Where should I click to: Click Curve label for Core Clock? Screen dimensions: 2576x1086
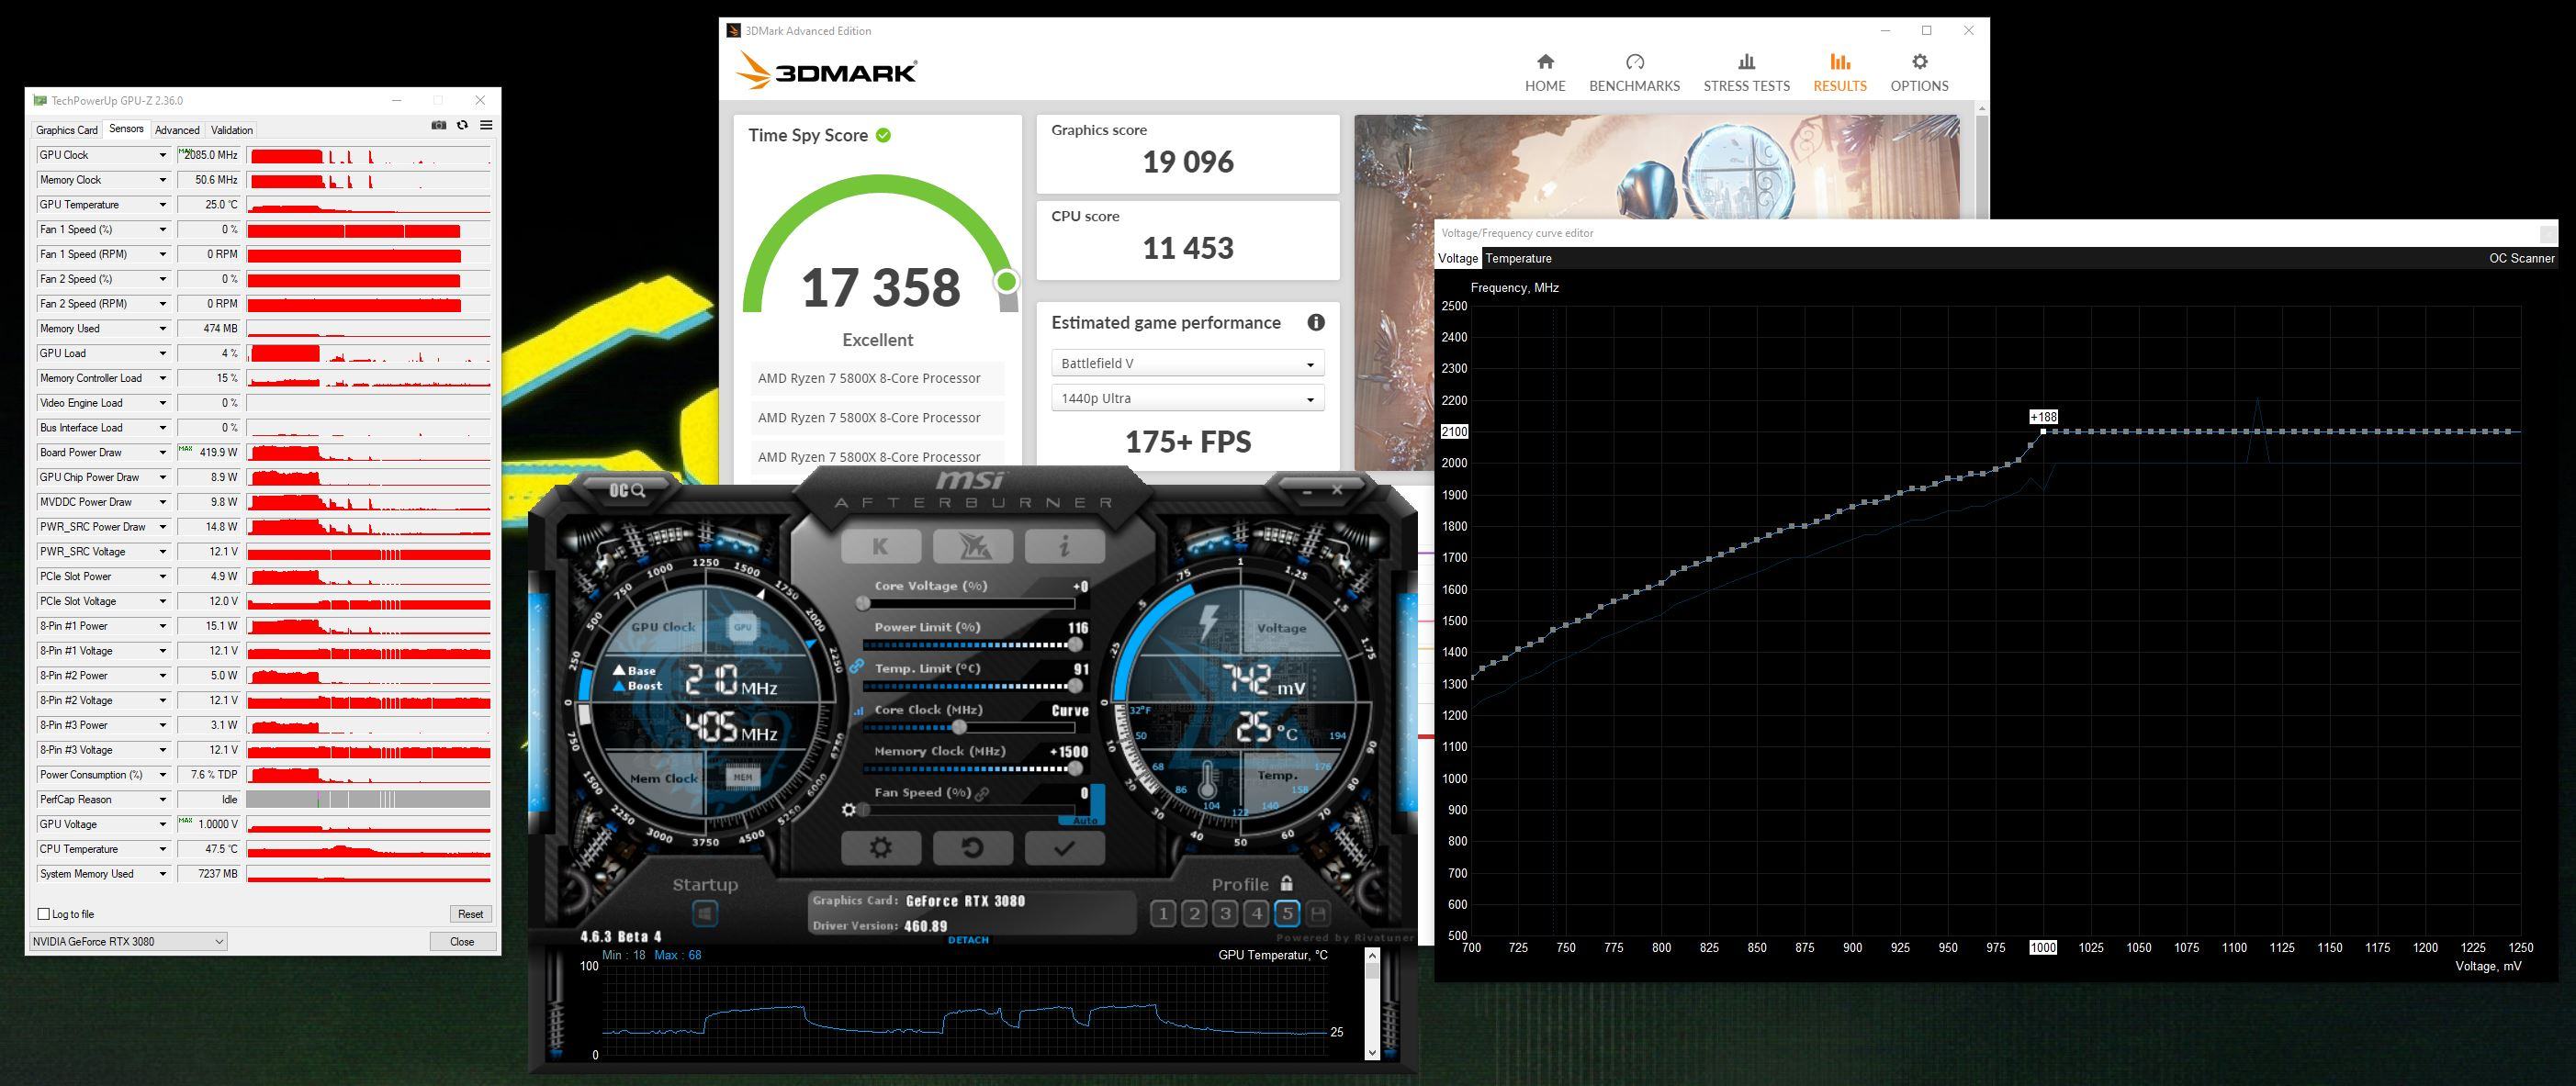[x=1070, y=710]
